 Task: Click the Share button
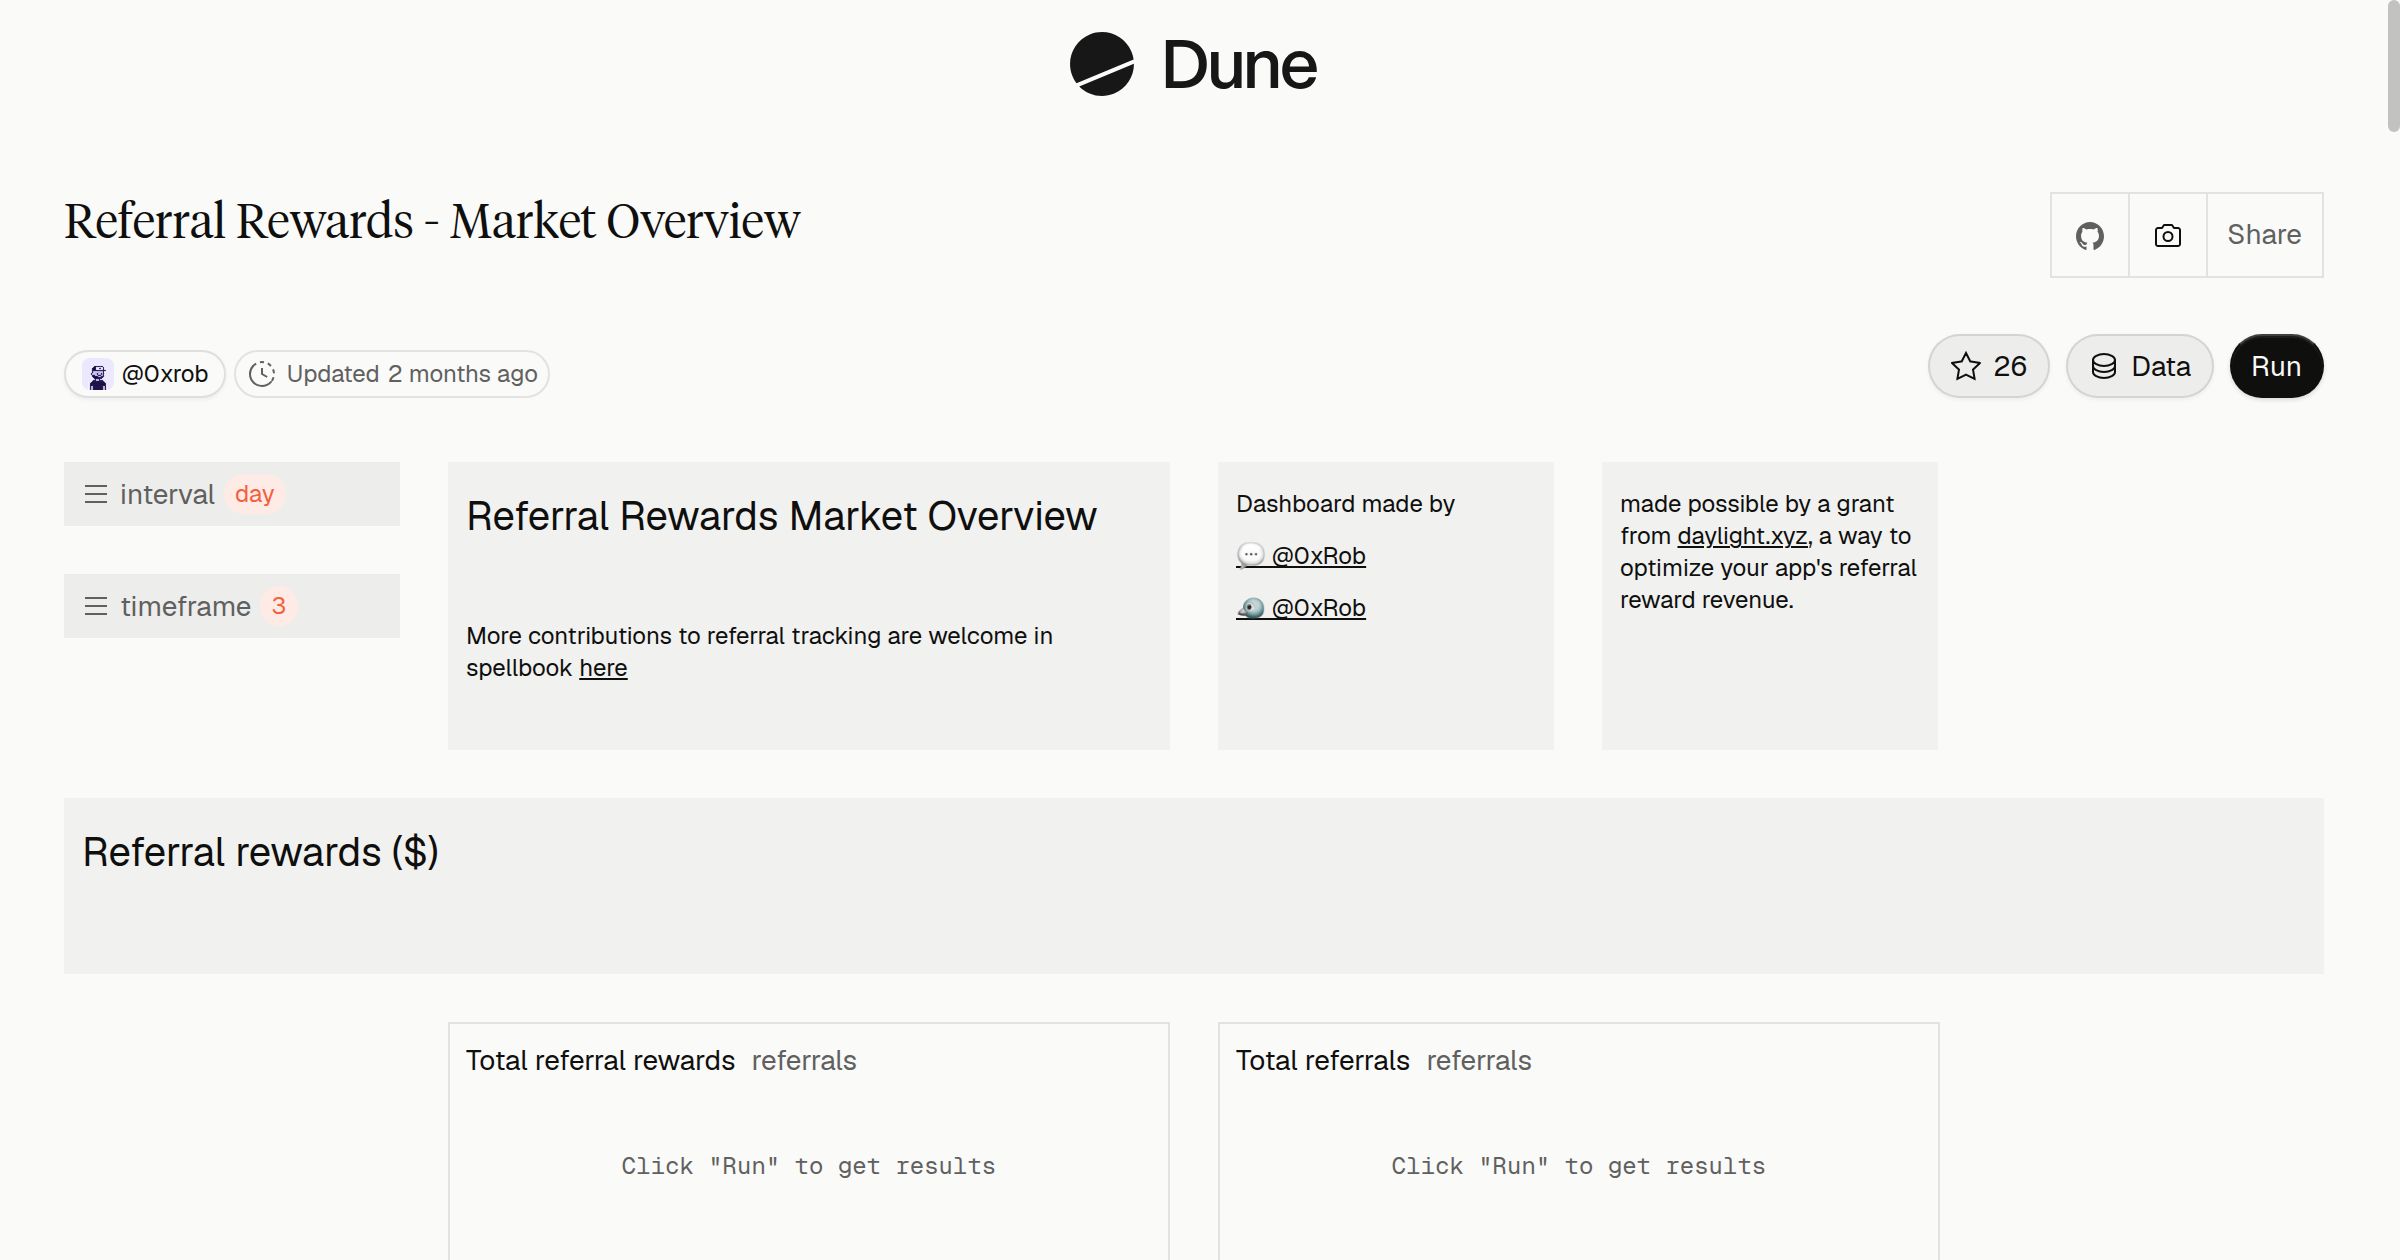[x=2264, y=235]
